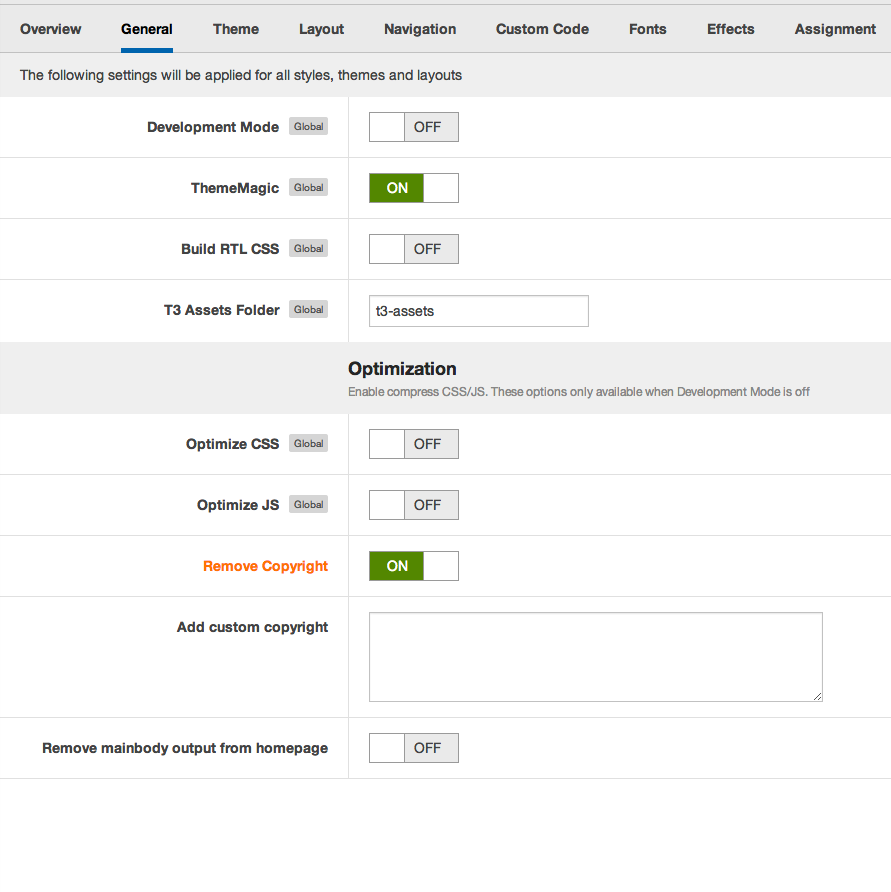
Task: Click into the Add custom copyright textarea
Action: point(596,656)
